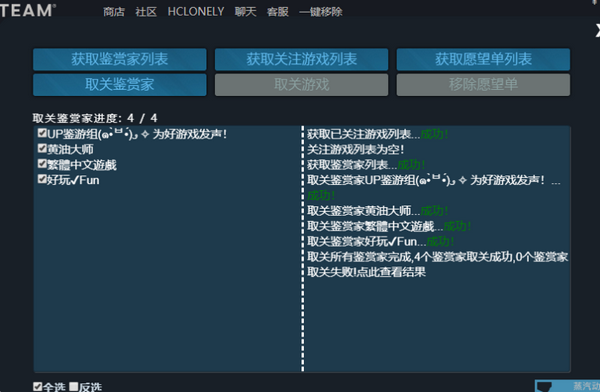The width and height of the screenshot is (600, 392).
Task: Click the 黄油大师 curator name
Action: coord(70,149)
